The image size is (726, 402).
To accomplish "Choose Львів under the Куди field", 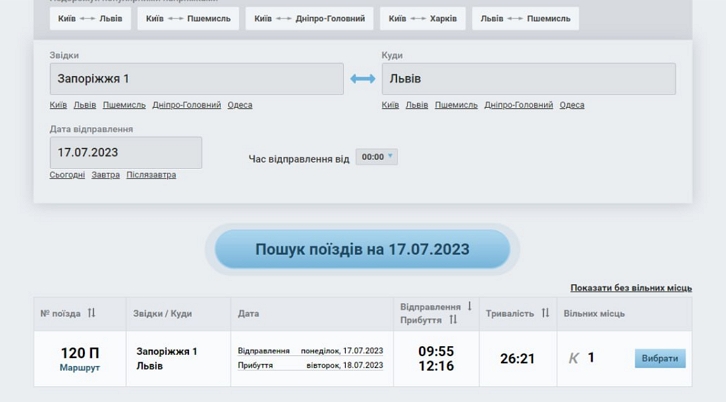I will (417, 105).
